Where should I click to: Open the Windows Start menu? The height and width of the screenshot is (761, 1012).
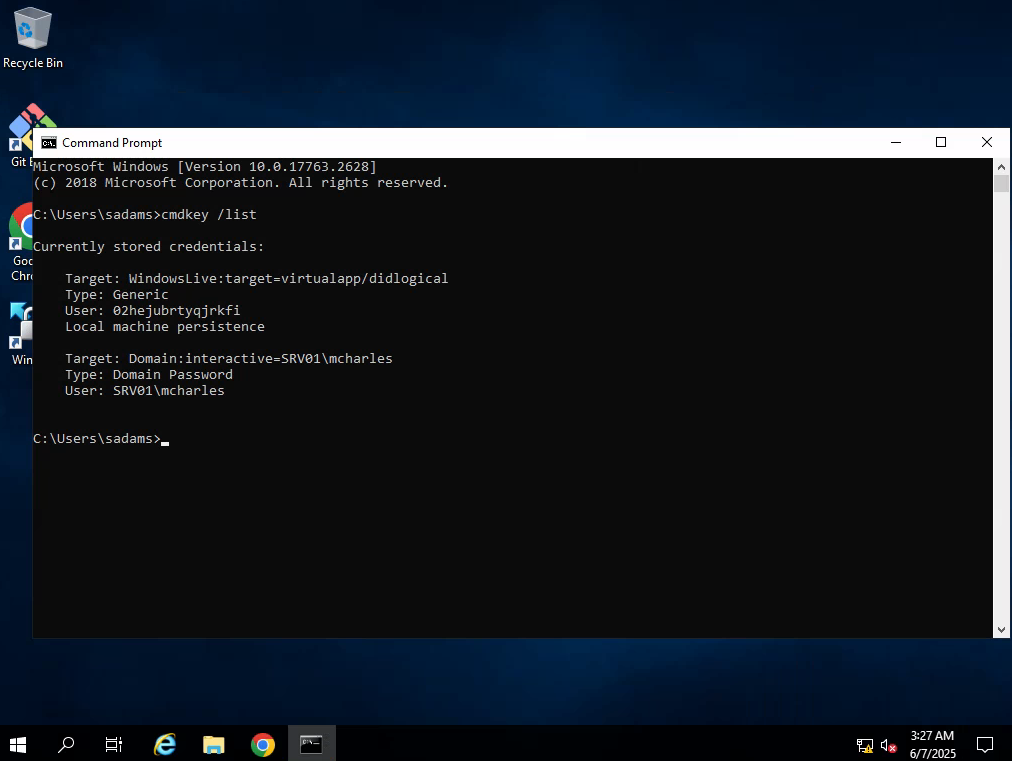coord(17,744)
